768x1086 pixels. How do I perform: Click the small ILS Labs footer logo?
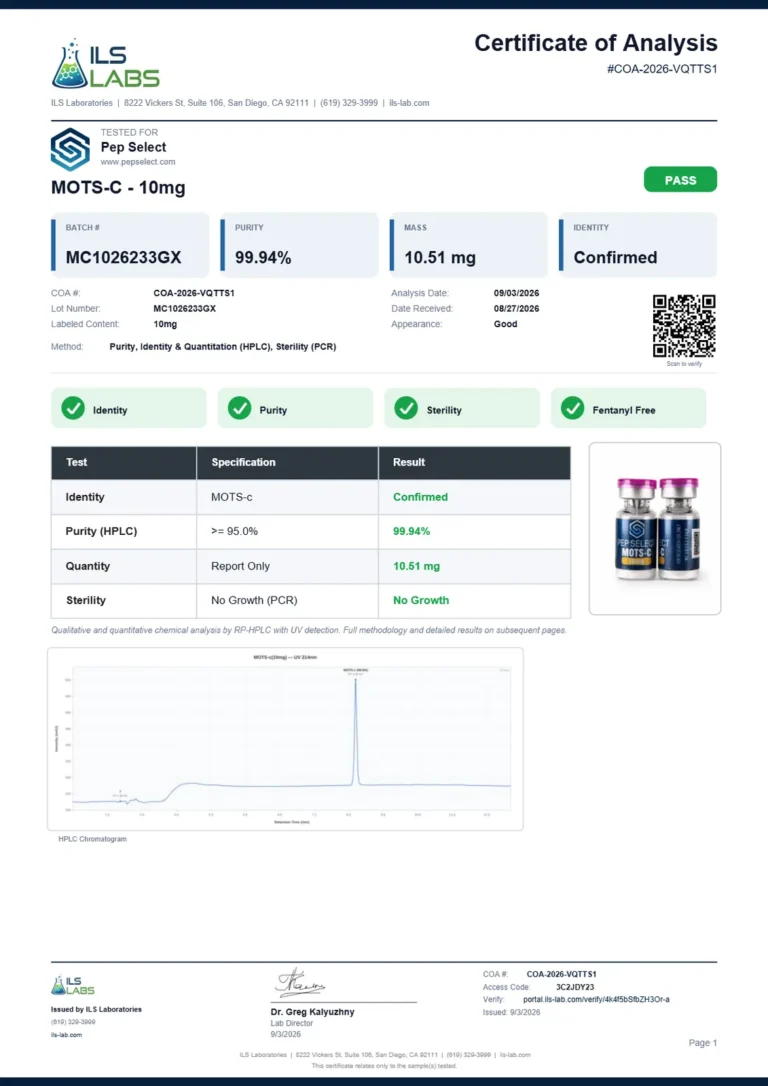coord(73,985)
